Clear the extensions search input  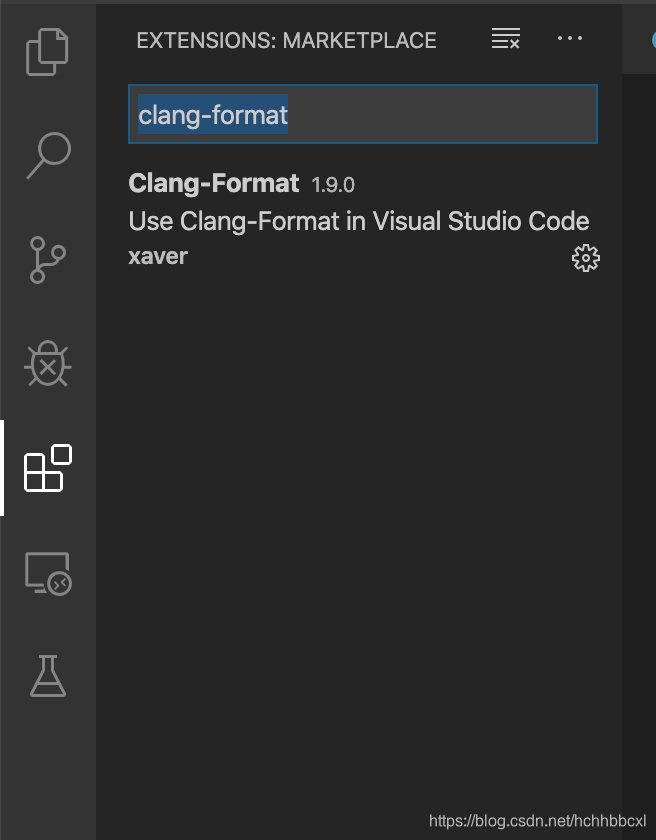506,40
